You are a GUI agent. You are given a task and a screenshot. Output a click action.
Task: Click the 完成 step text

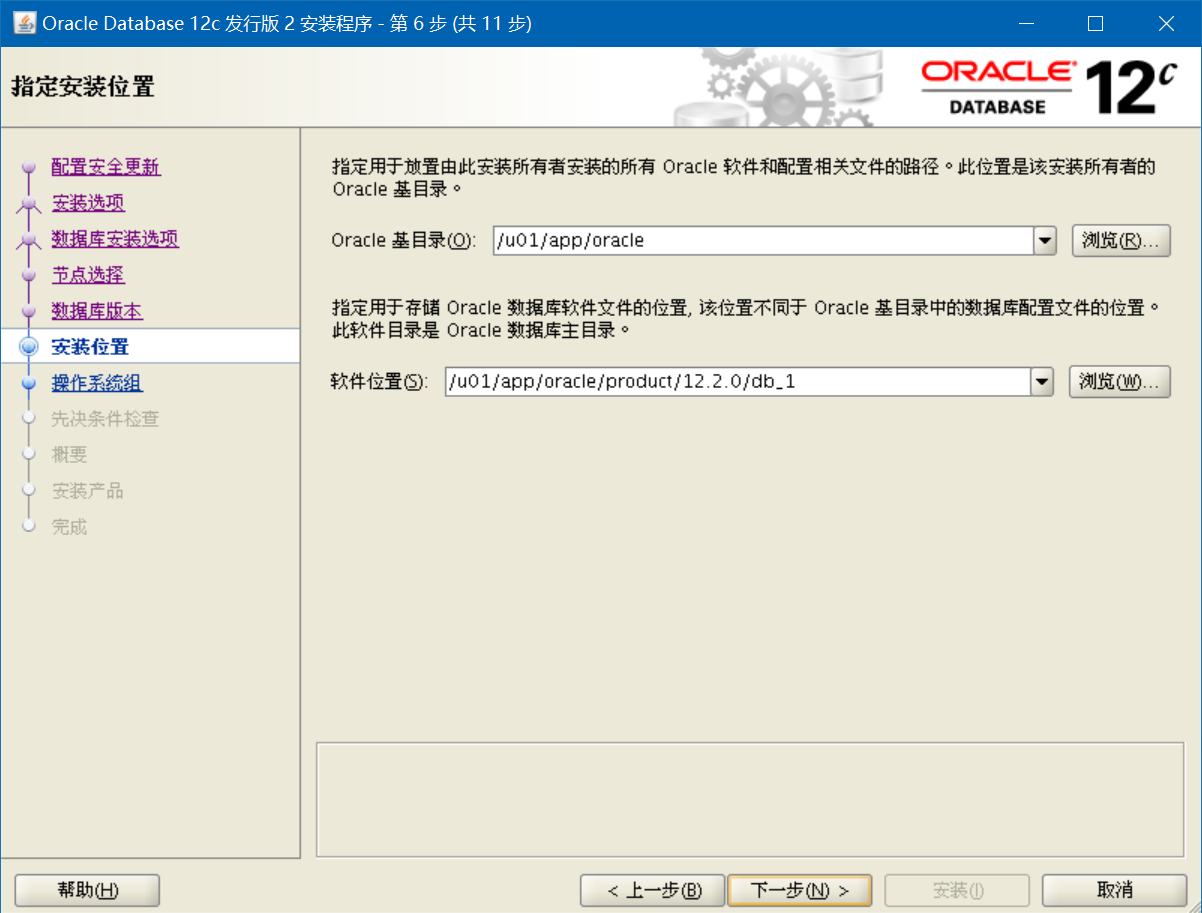tap(70, 527)
